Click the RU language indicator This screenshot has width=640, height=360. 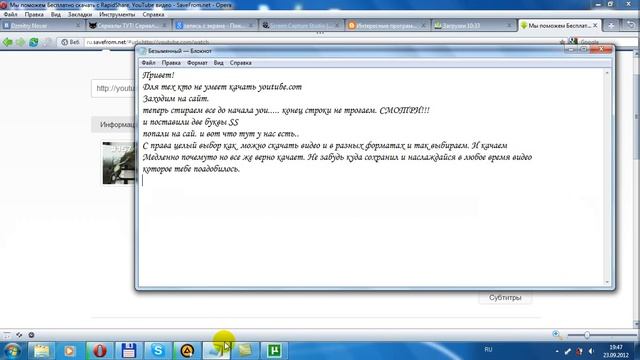(488, 350)
